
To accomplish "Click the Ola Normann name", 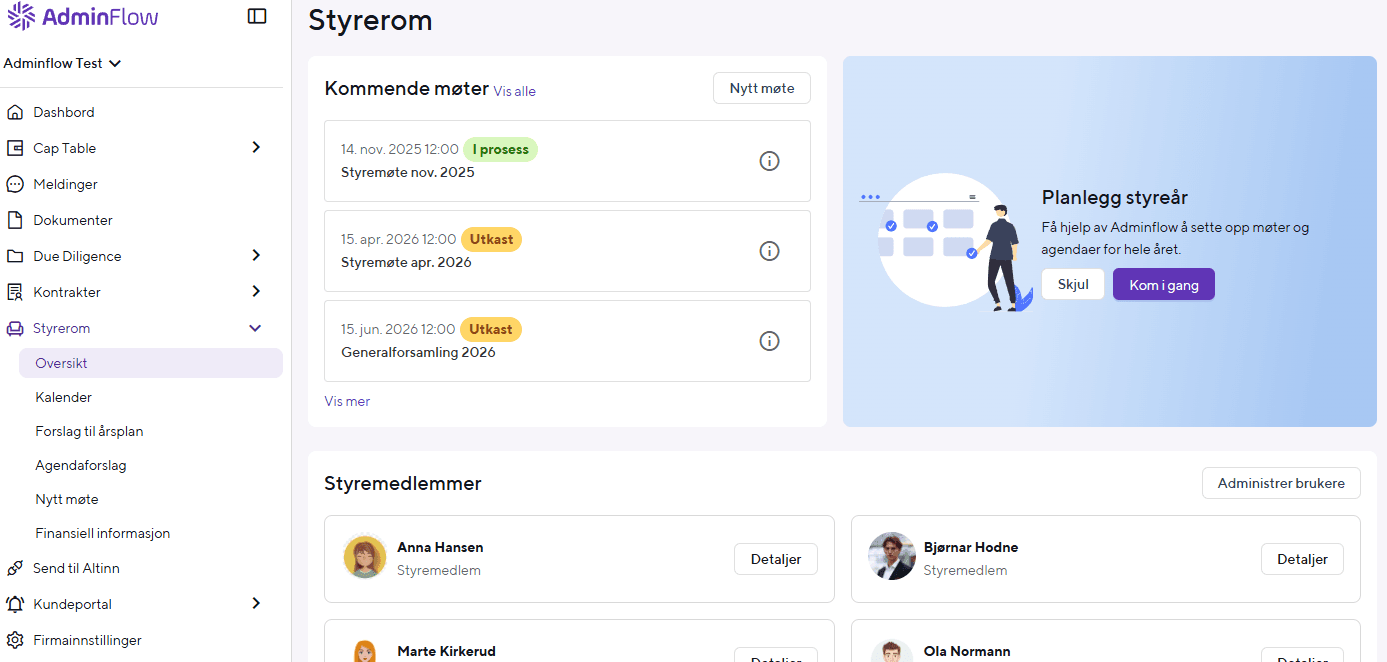I will [967, 651].
